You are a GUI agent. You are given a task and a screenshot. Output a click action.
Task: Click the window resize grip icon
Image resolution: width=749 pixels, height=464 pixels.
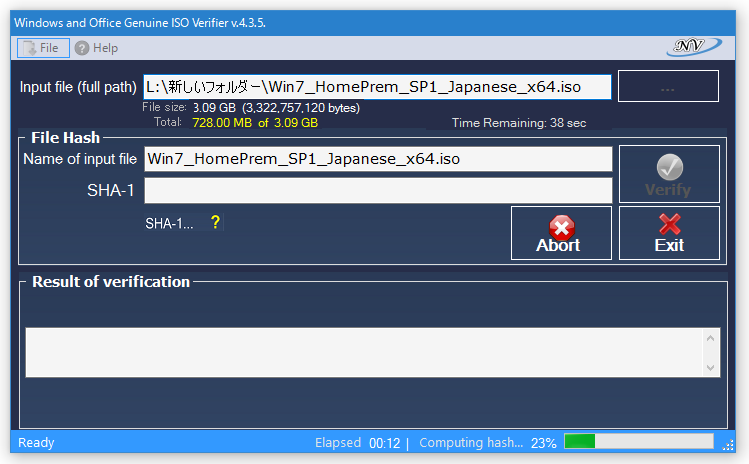click(x=728, y=445)
